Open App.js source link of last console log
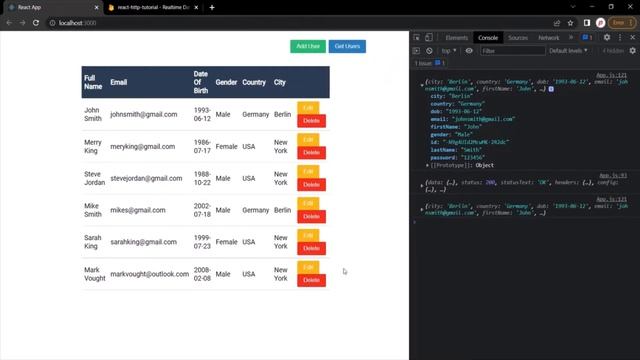Image resolution: width=640 pixels, height=360 pixels. coord(611,199)
